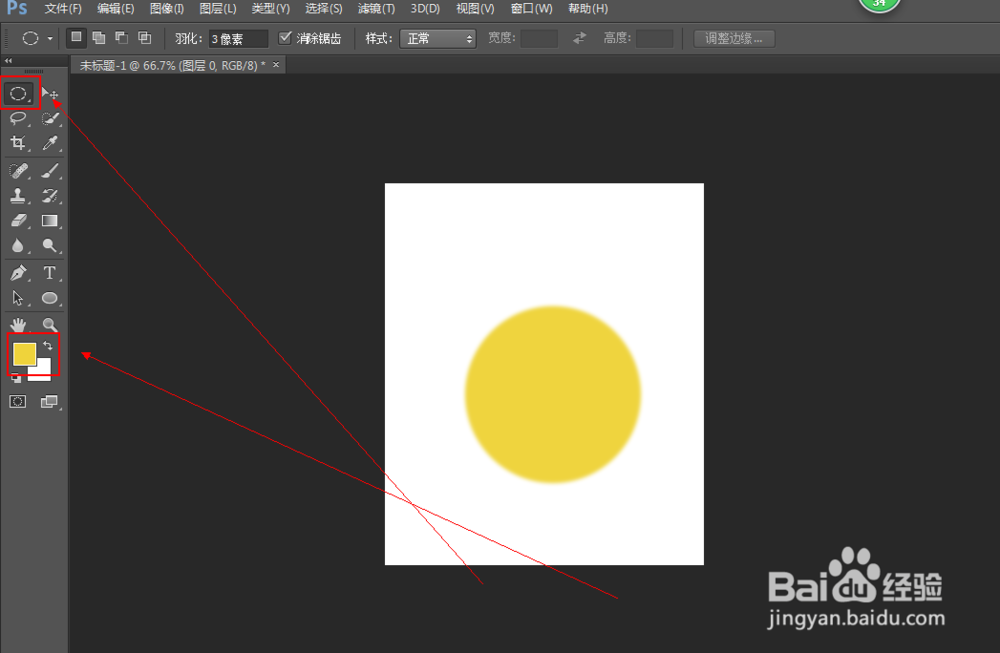1000x653 pixels.
Task: Click the width (宽度) input field
Action: [539, 39]
